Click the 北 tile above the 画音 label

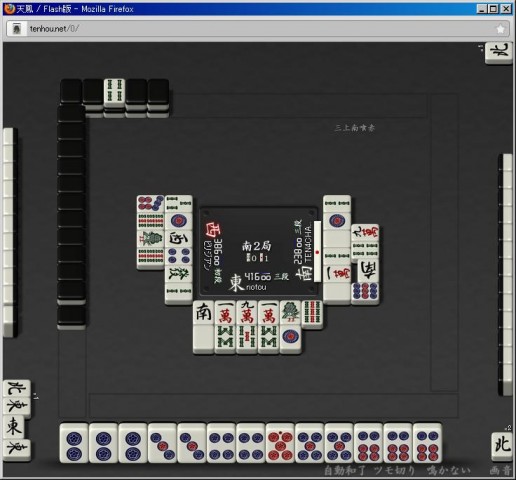(502, 446)
